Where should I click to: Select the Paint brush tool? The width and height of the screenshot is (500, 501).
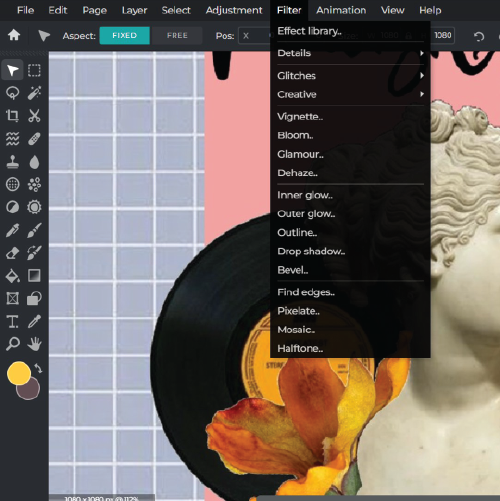[x=34, y=230]
